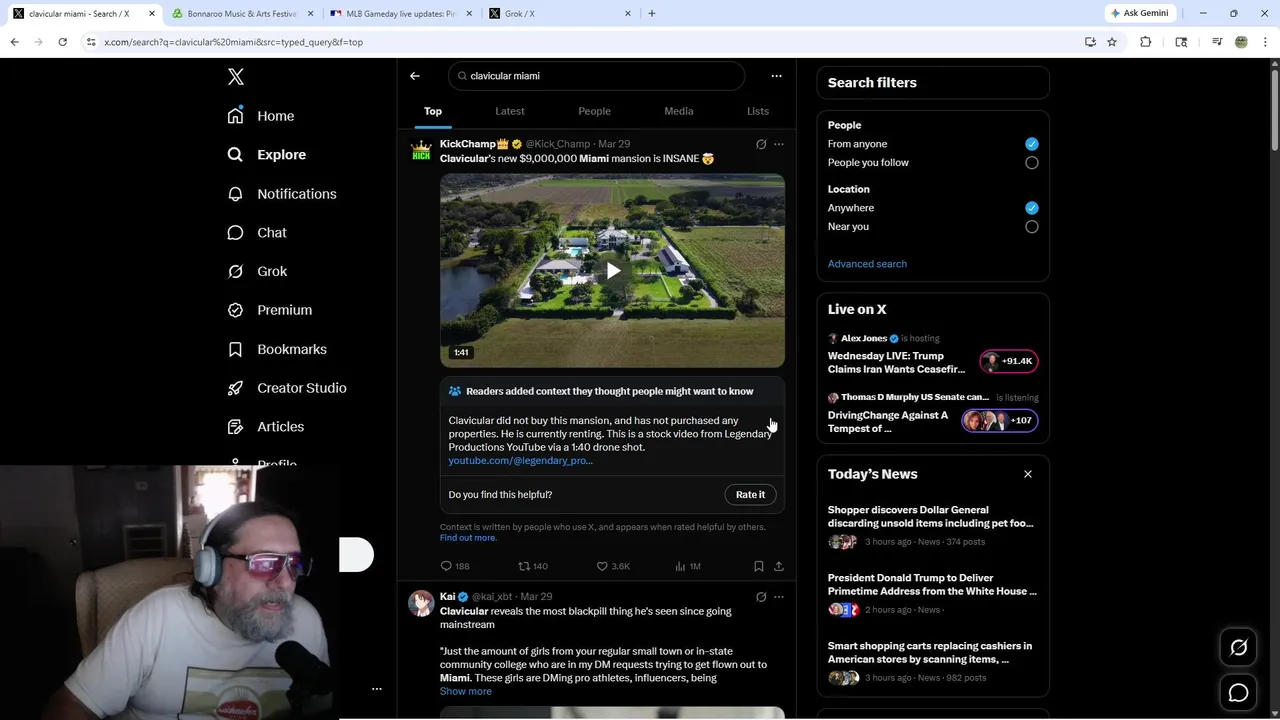Select From anyone radio option
The width and height of the screenshot is (1280, 720).
click(1031, 144)
